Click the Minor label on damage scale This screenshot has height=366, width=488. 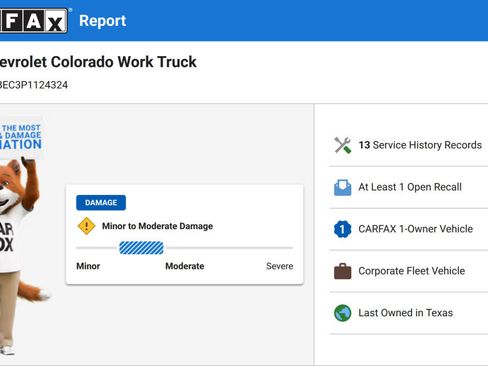click(x=88, y=266)
